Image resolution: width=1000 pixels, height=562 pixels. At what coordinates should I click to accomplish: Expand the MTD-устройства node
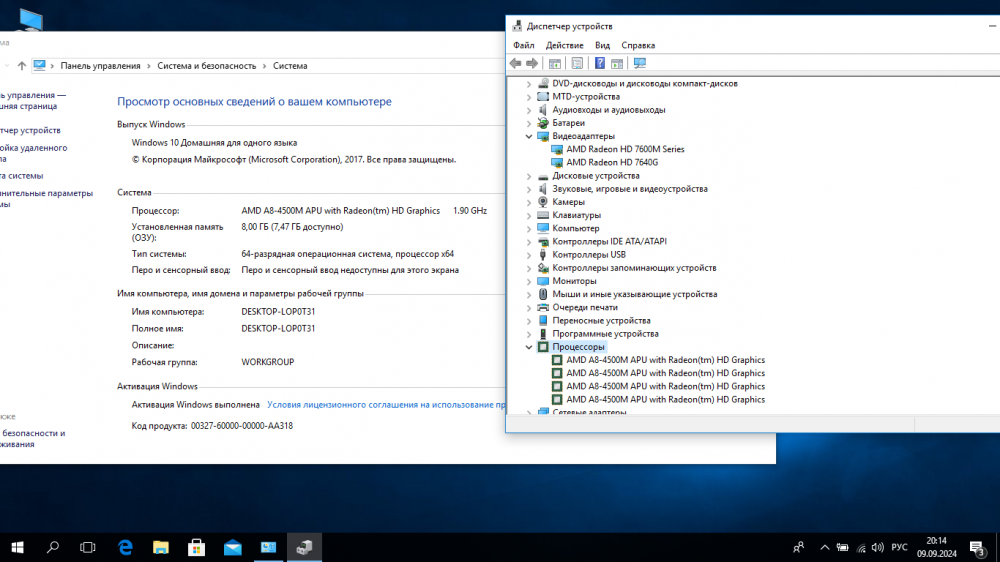point(529,97)
